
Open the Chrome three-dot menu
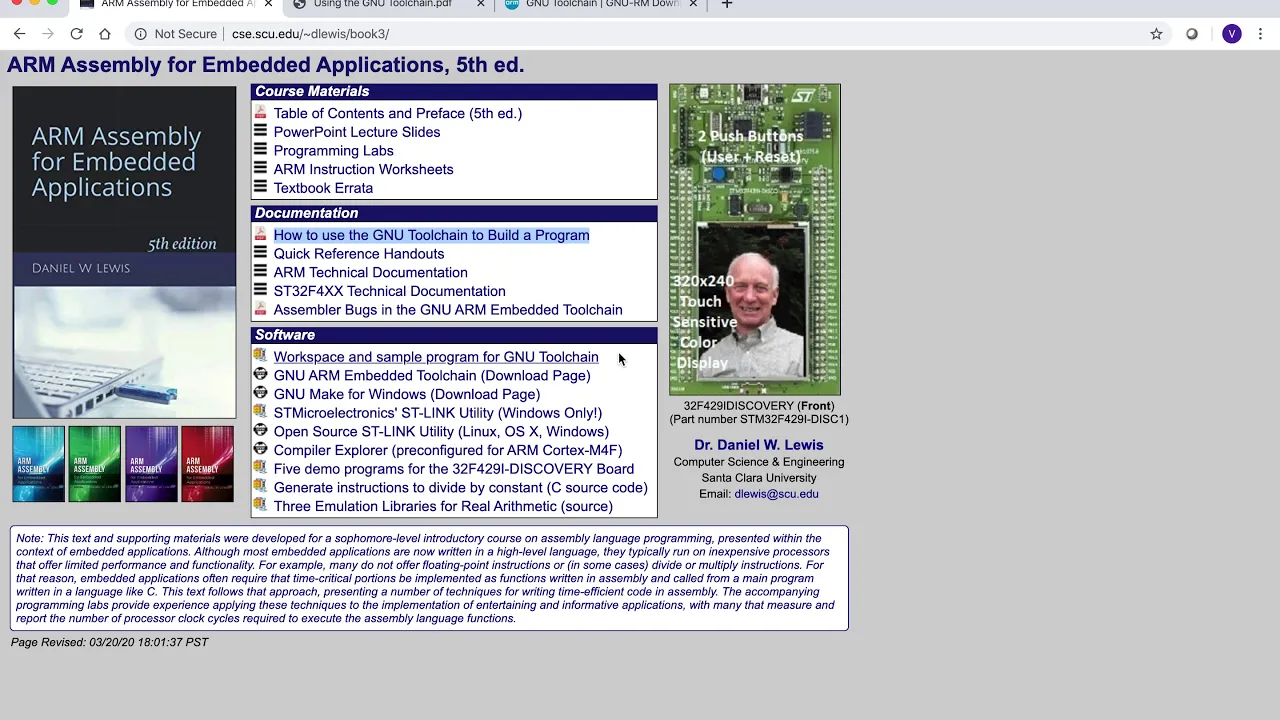pyautogui.click(x=1260, y=34)
